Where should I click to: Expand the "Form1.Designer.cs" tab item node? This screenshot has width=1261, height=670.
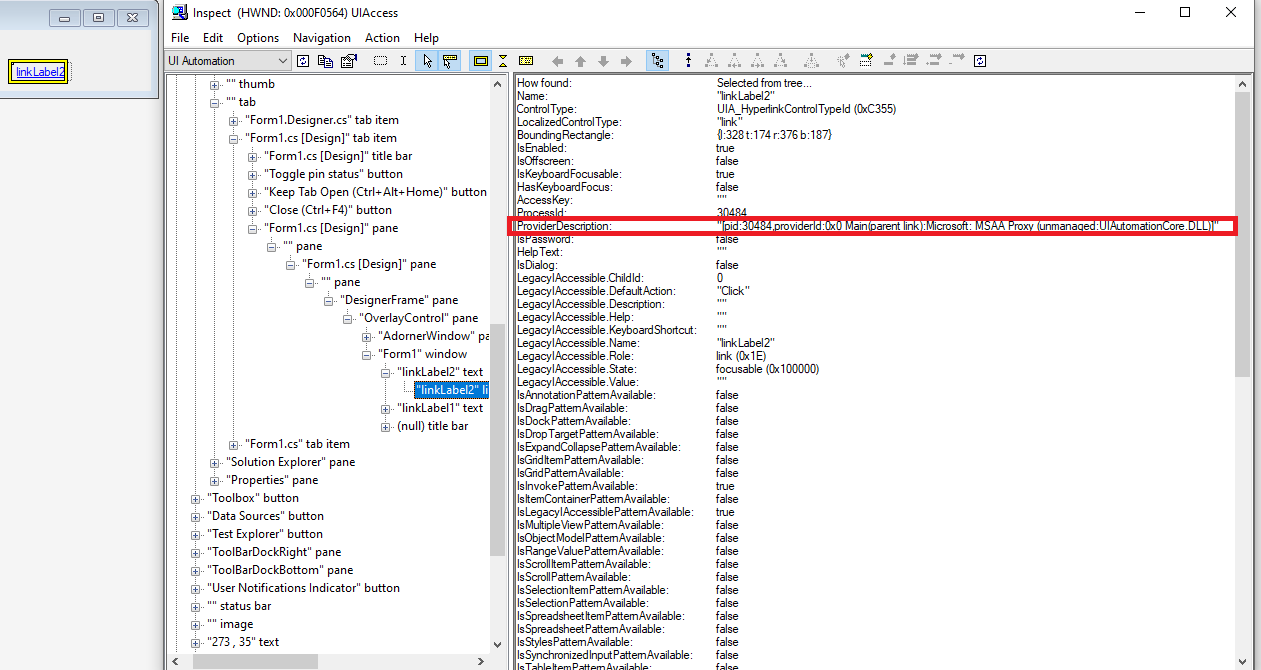click(234, 120)
